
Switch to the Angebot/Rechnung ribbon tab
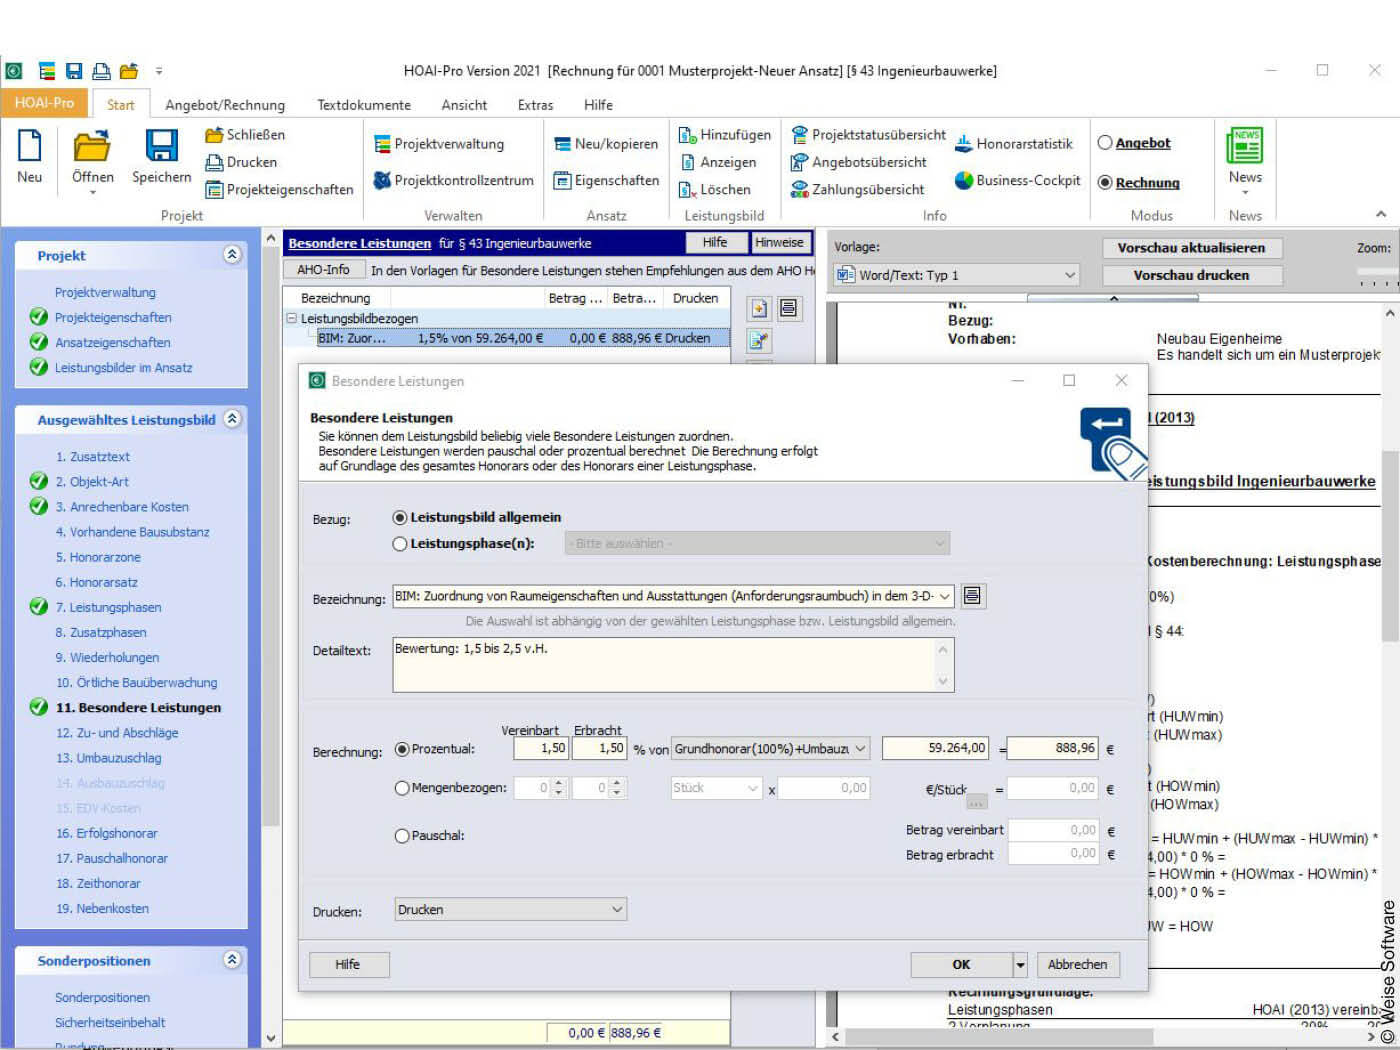225,104
